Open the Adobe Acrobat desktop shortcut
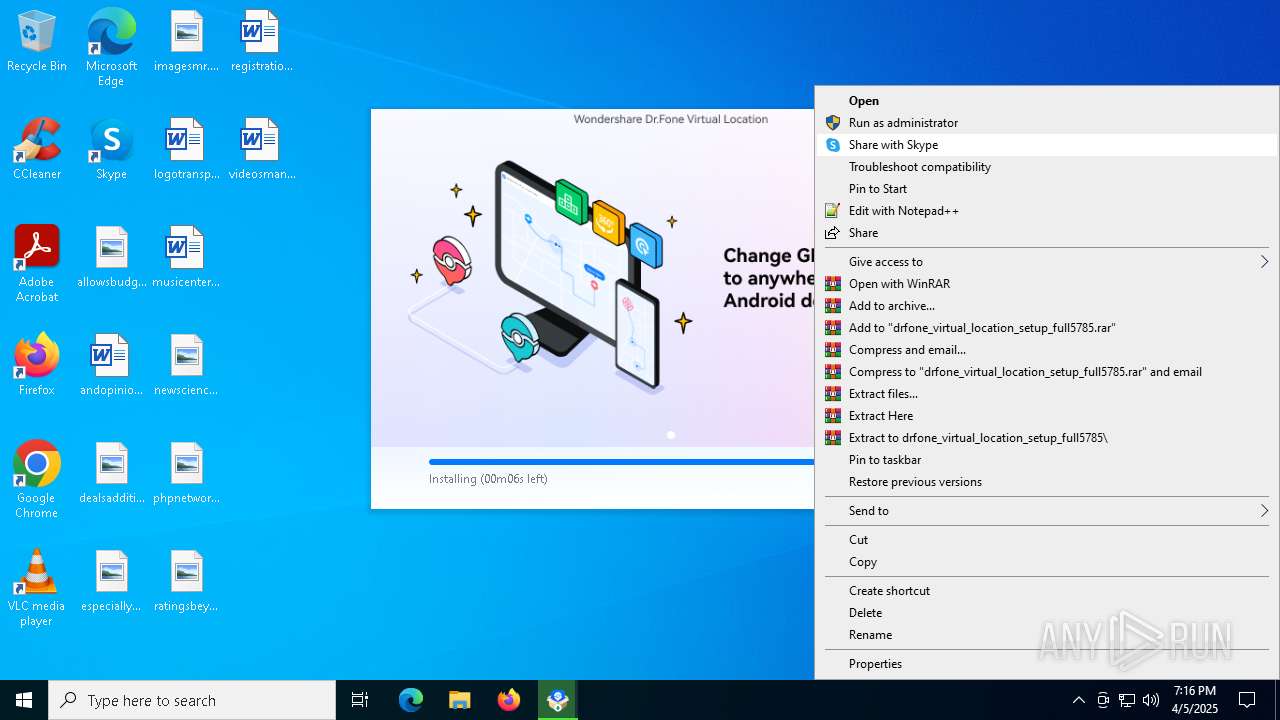This screenshot has width=1280, height=720. click(37, 264)
